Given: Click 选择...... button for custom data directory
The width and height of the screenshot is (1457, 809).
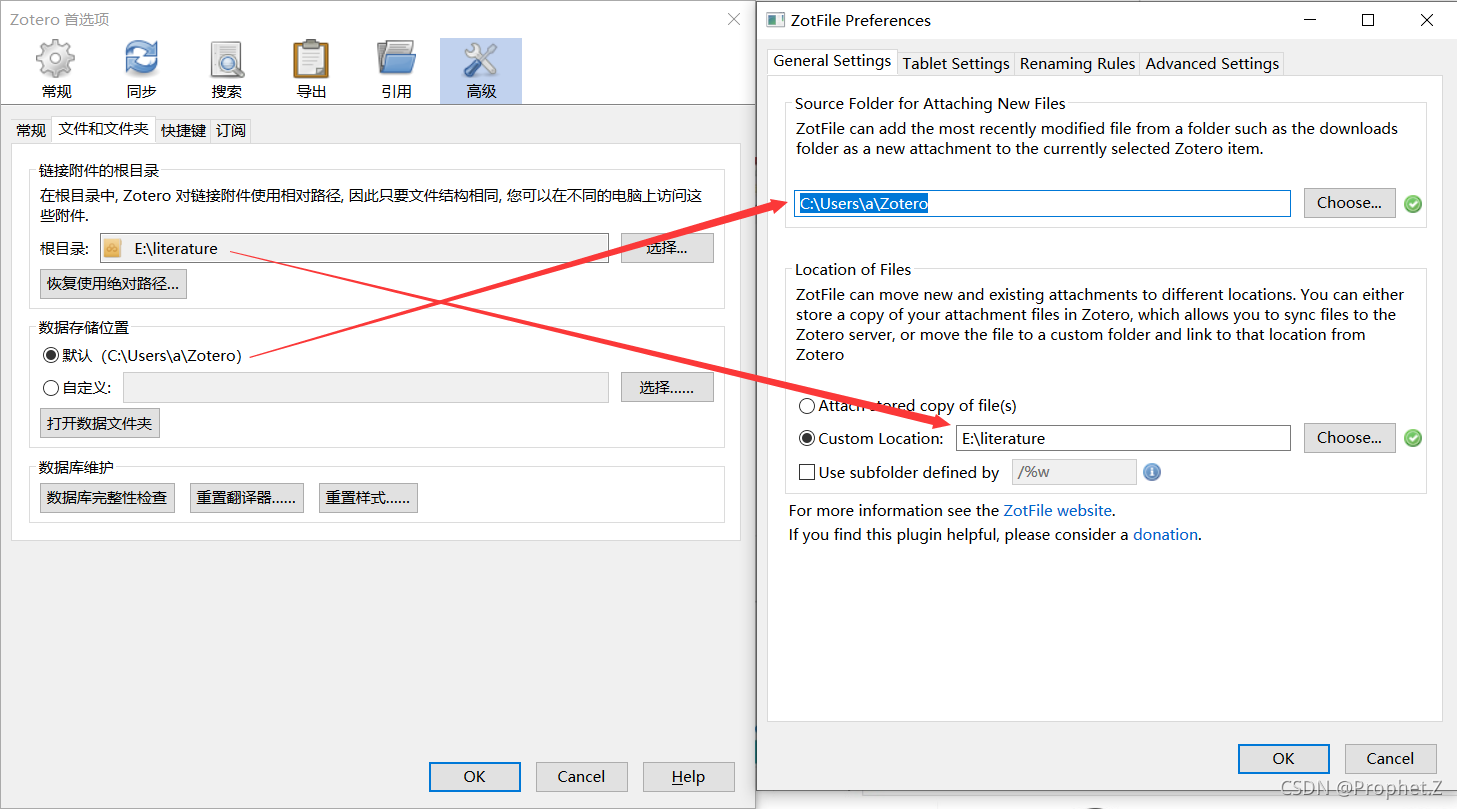Looking at the screenshot, I should tap(667, 387).
